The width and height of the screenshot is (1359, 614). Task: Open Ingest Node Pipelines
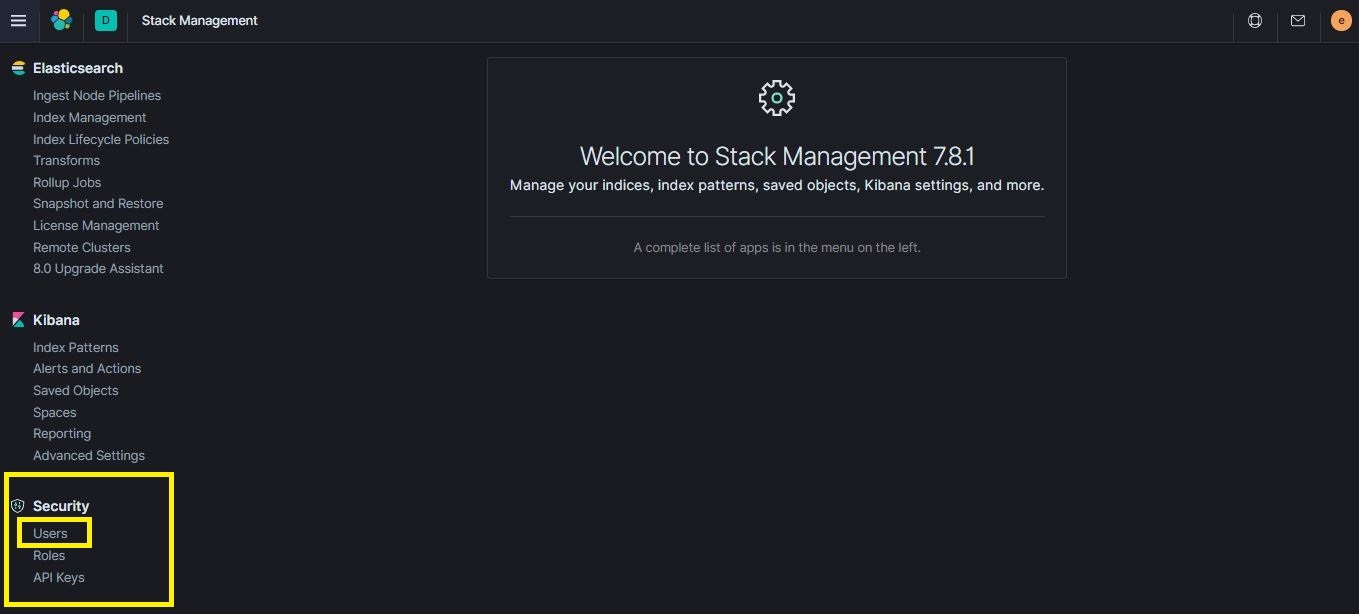(x=97, y=96)
